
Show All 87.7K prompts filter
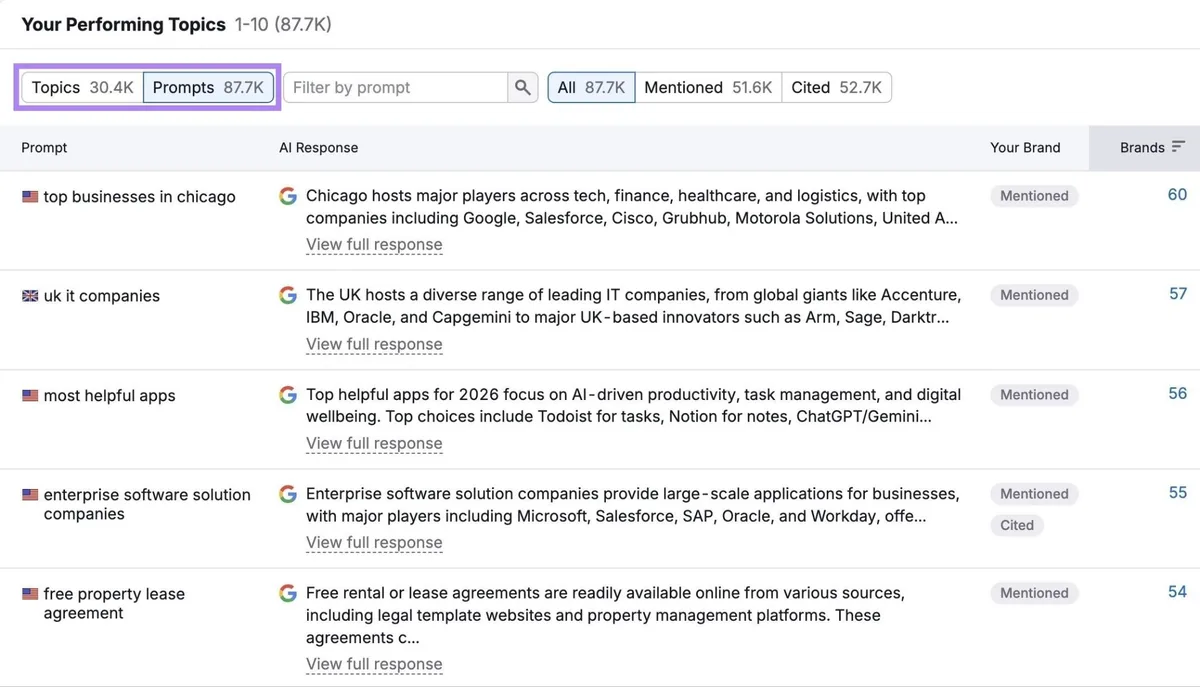(x=591, y=88)
